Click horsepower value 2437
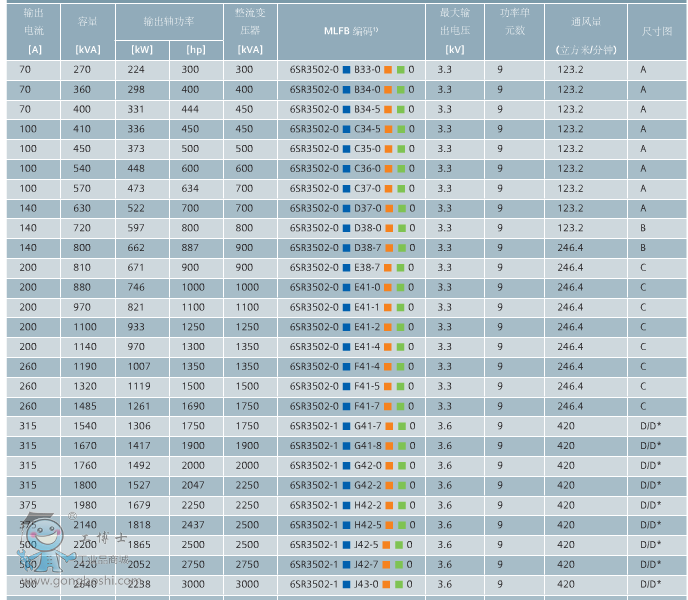 point(193,525)
